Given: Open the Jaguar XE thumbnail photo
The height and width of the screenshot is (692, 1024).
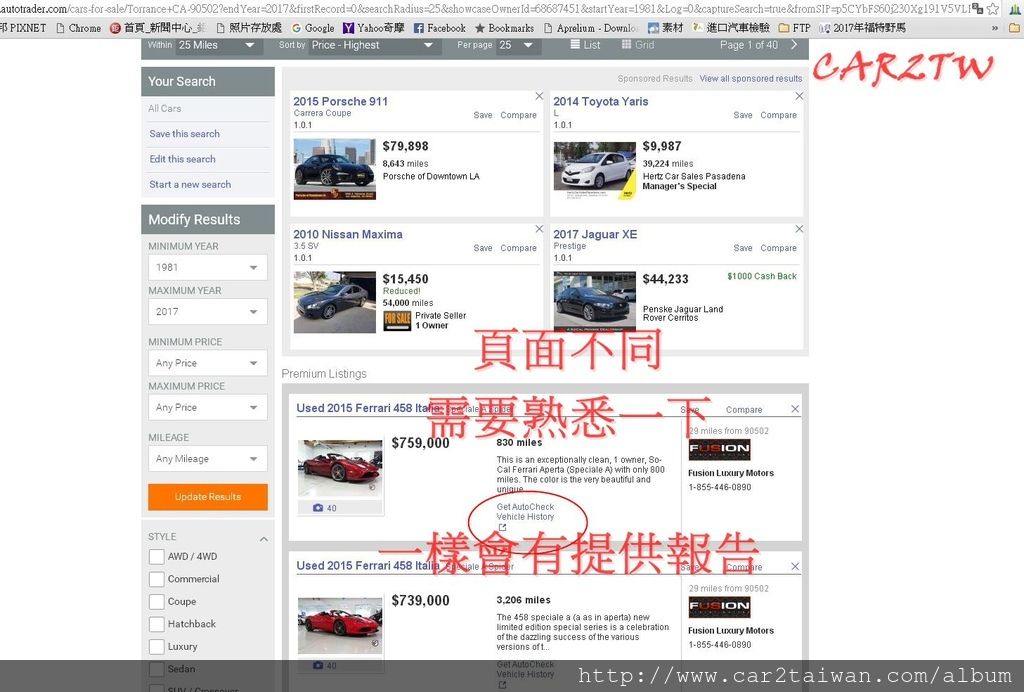Looking at the screenshot, I should pos(594,302).
